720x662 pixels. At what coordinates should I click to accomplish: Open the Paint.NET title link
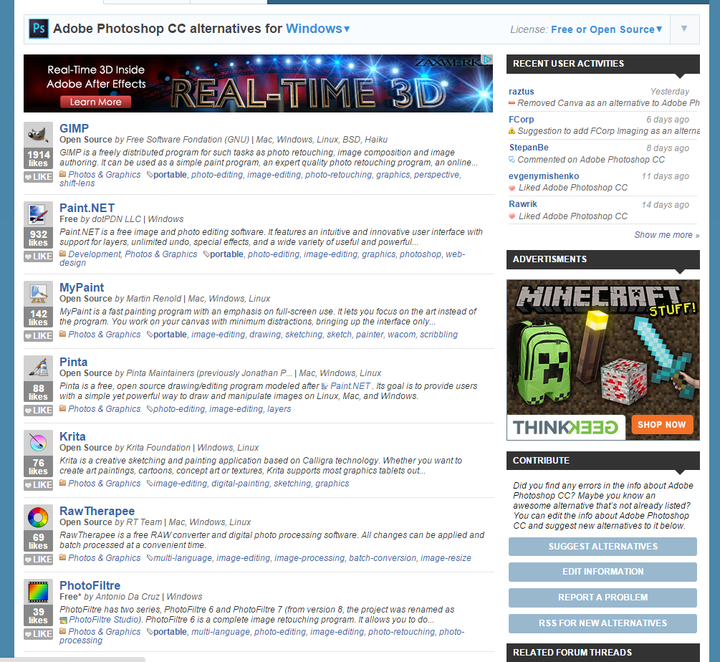click(x=87, y=208)
